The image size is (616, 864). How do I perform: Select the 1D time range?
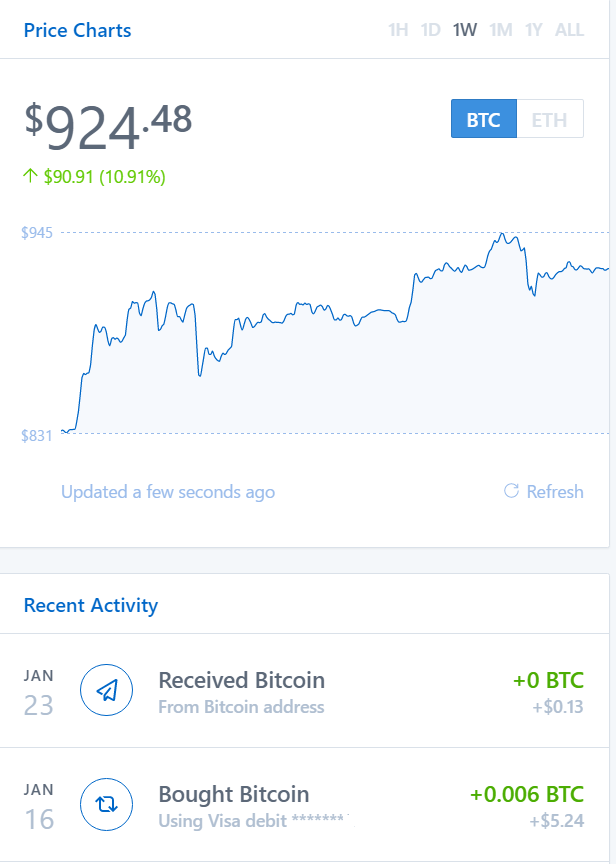(x=430, y=30)
